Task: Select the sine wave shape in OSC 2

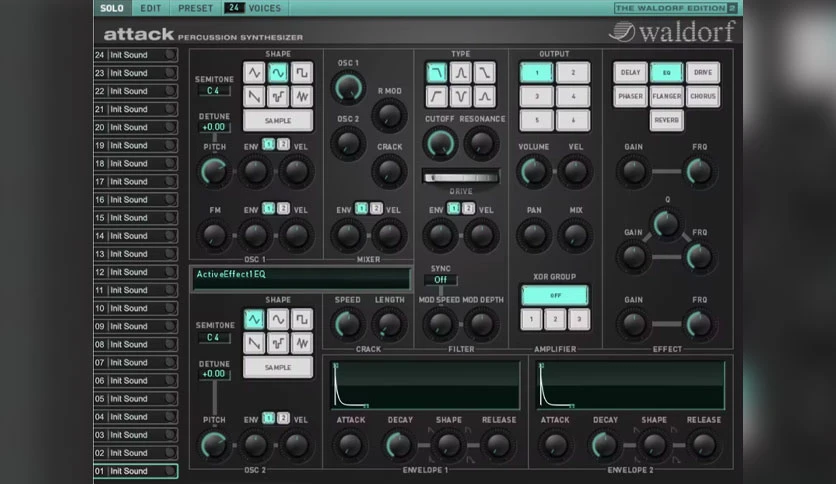Action: (x=278, y=319)
